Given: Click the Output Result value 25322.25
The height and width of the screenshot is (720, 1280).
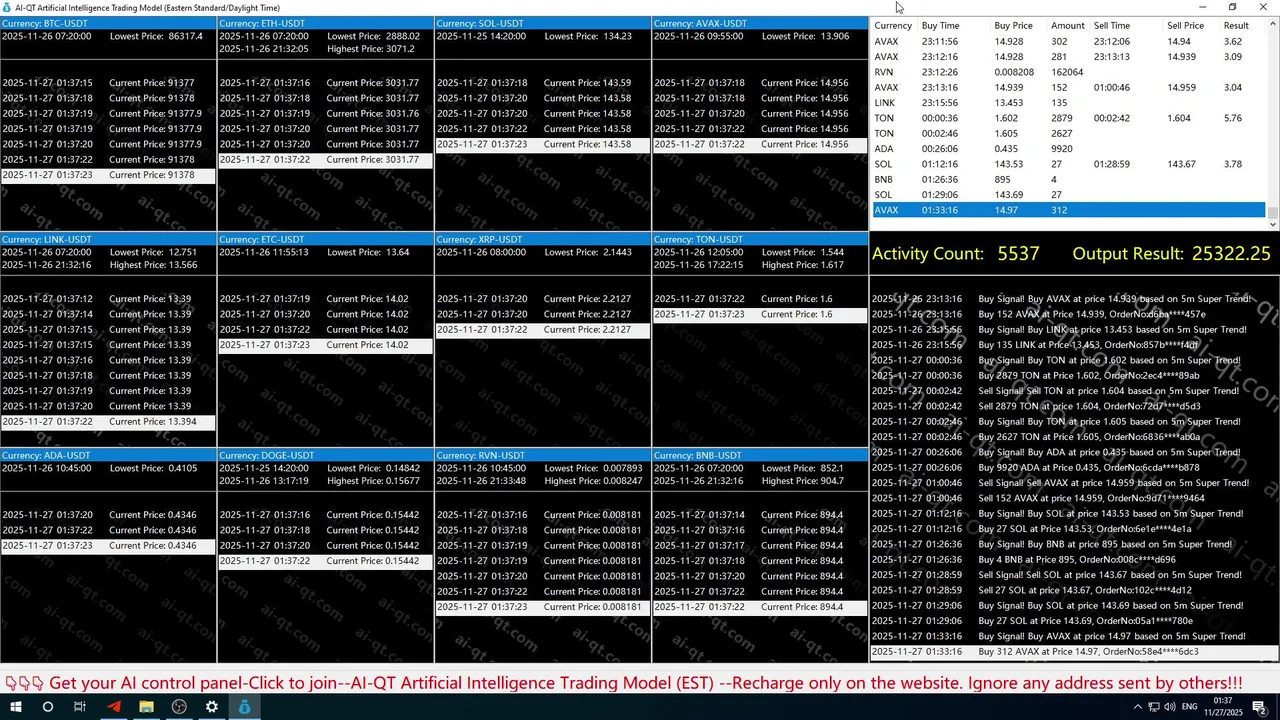Looking at the screenshot, I should 1231,254.
